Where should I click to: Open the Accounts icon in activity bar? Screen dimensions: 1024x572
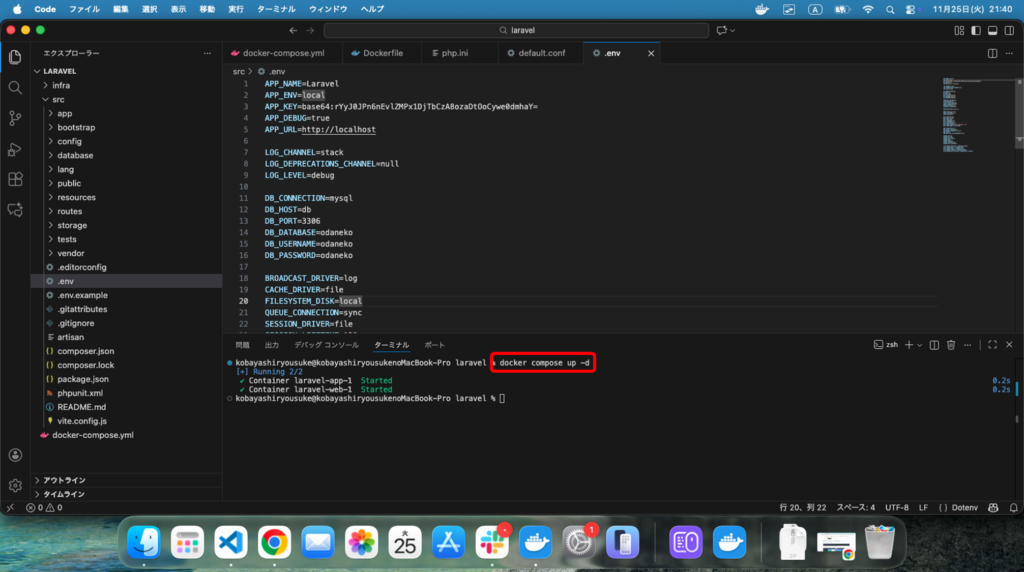tap(15, 455)
